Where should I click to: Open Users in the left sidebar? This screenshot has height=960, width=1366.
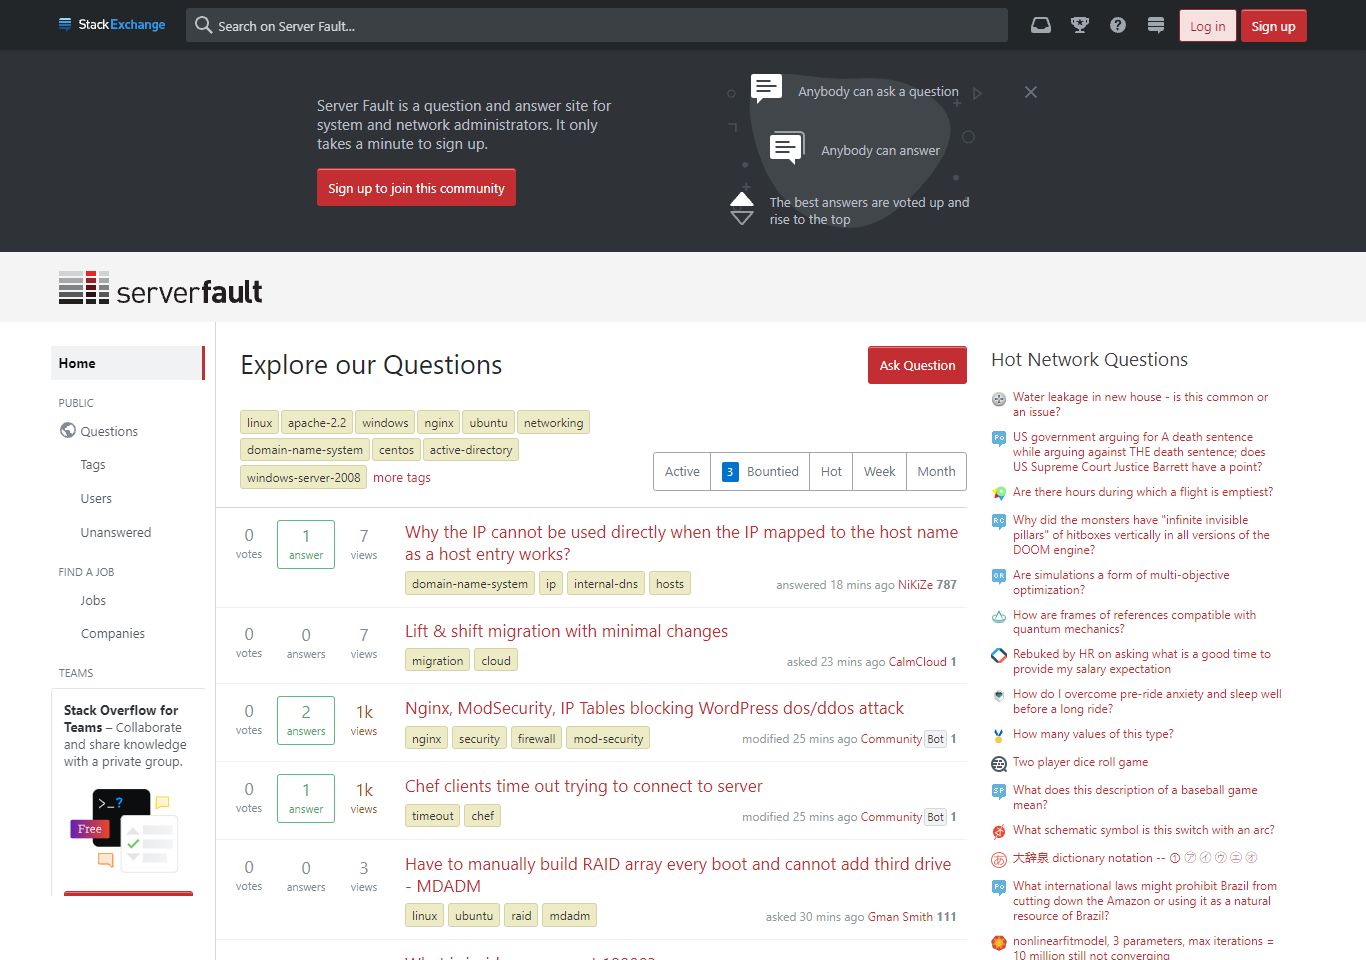coord(96,499)
